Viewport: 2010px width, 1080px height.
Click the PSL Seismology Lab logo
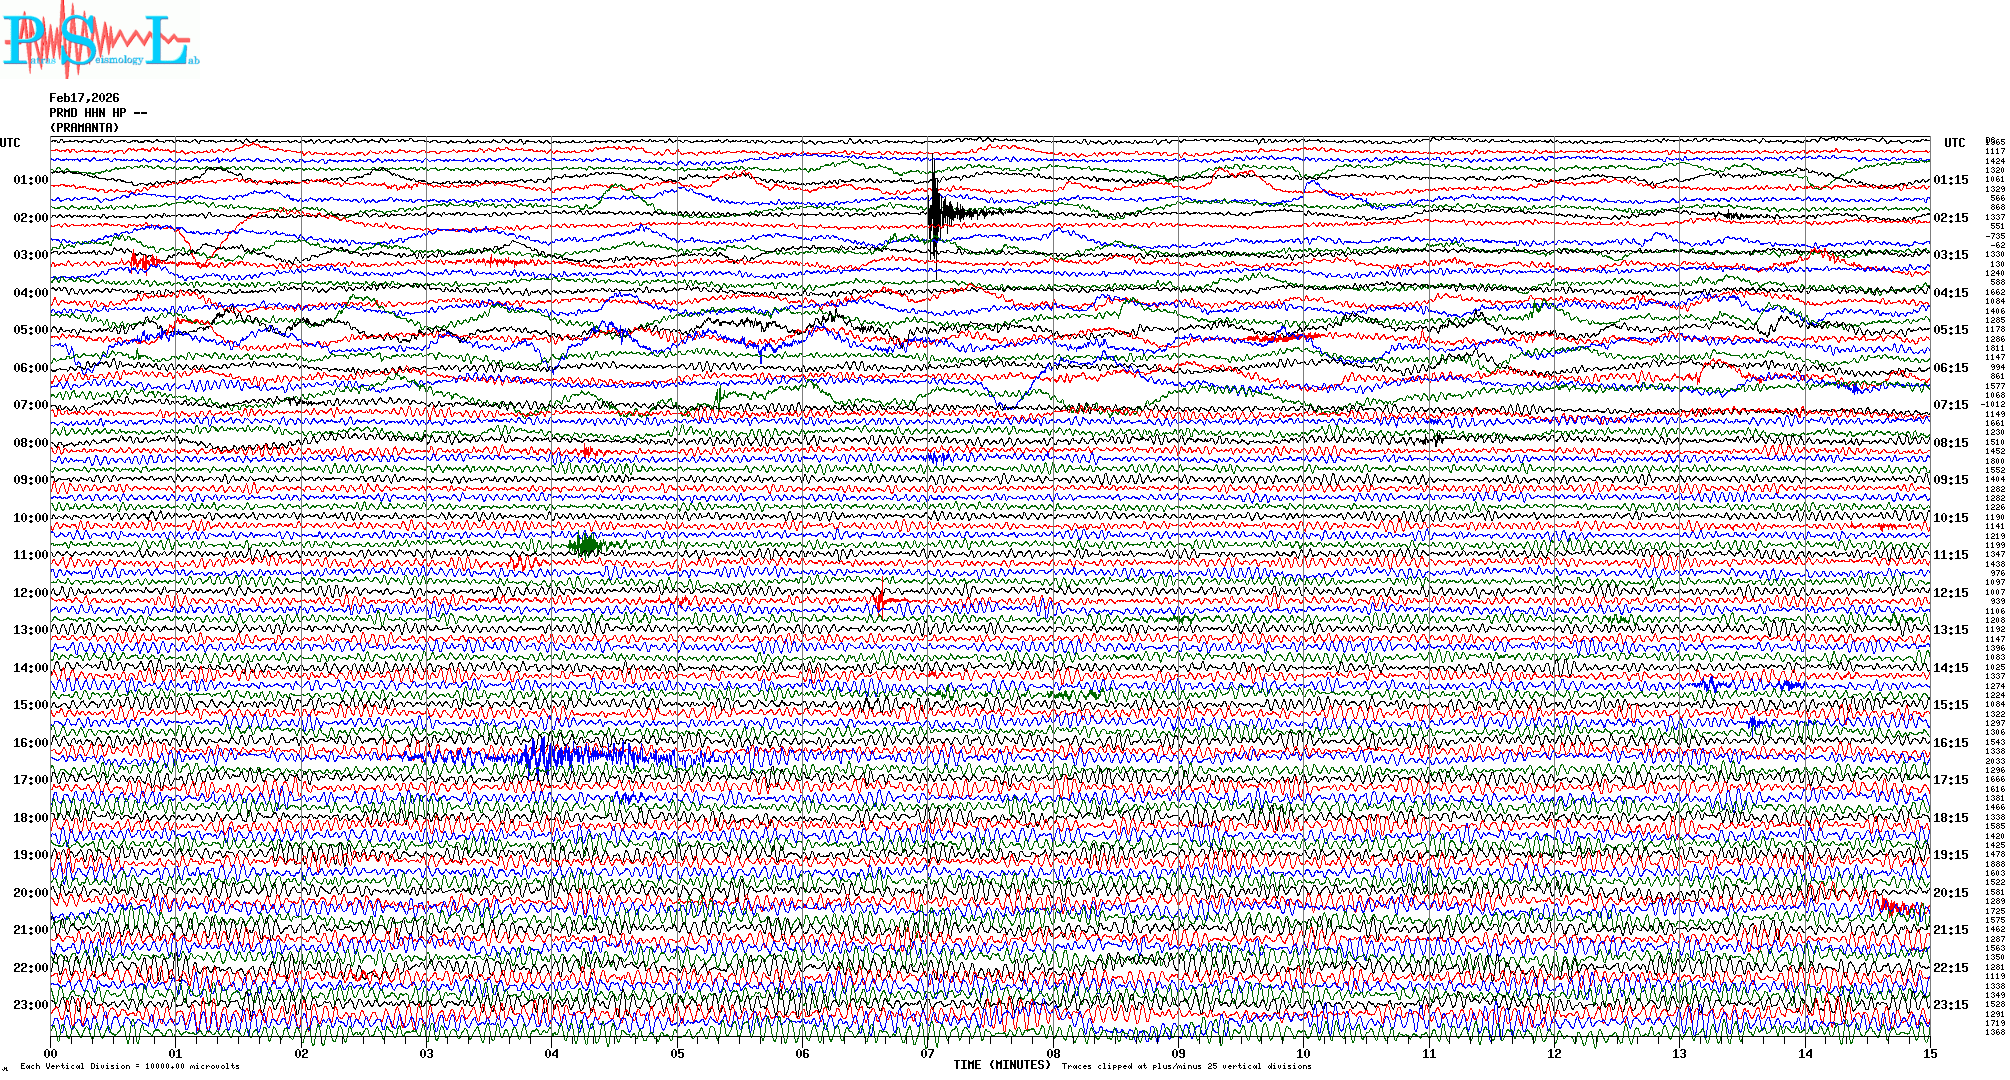(100, 42)
